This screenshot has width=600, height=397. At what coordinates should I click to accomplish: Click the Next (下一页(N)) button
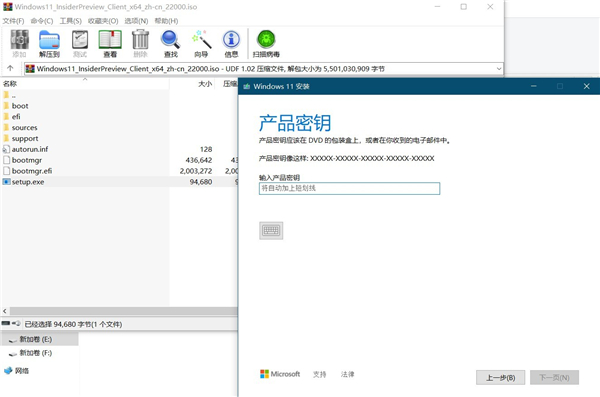coord(554,377)
